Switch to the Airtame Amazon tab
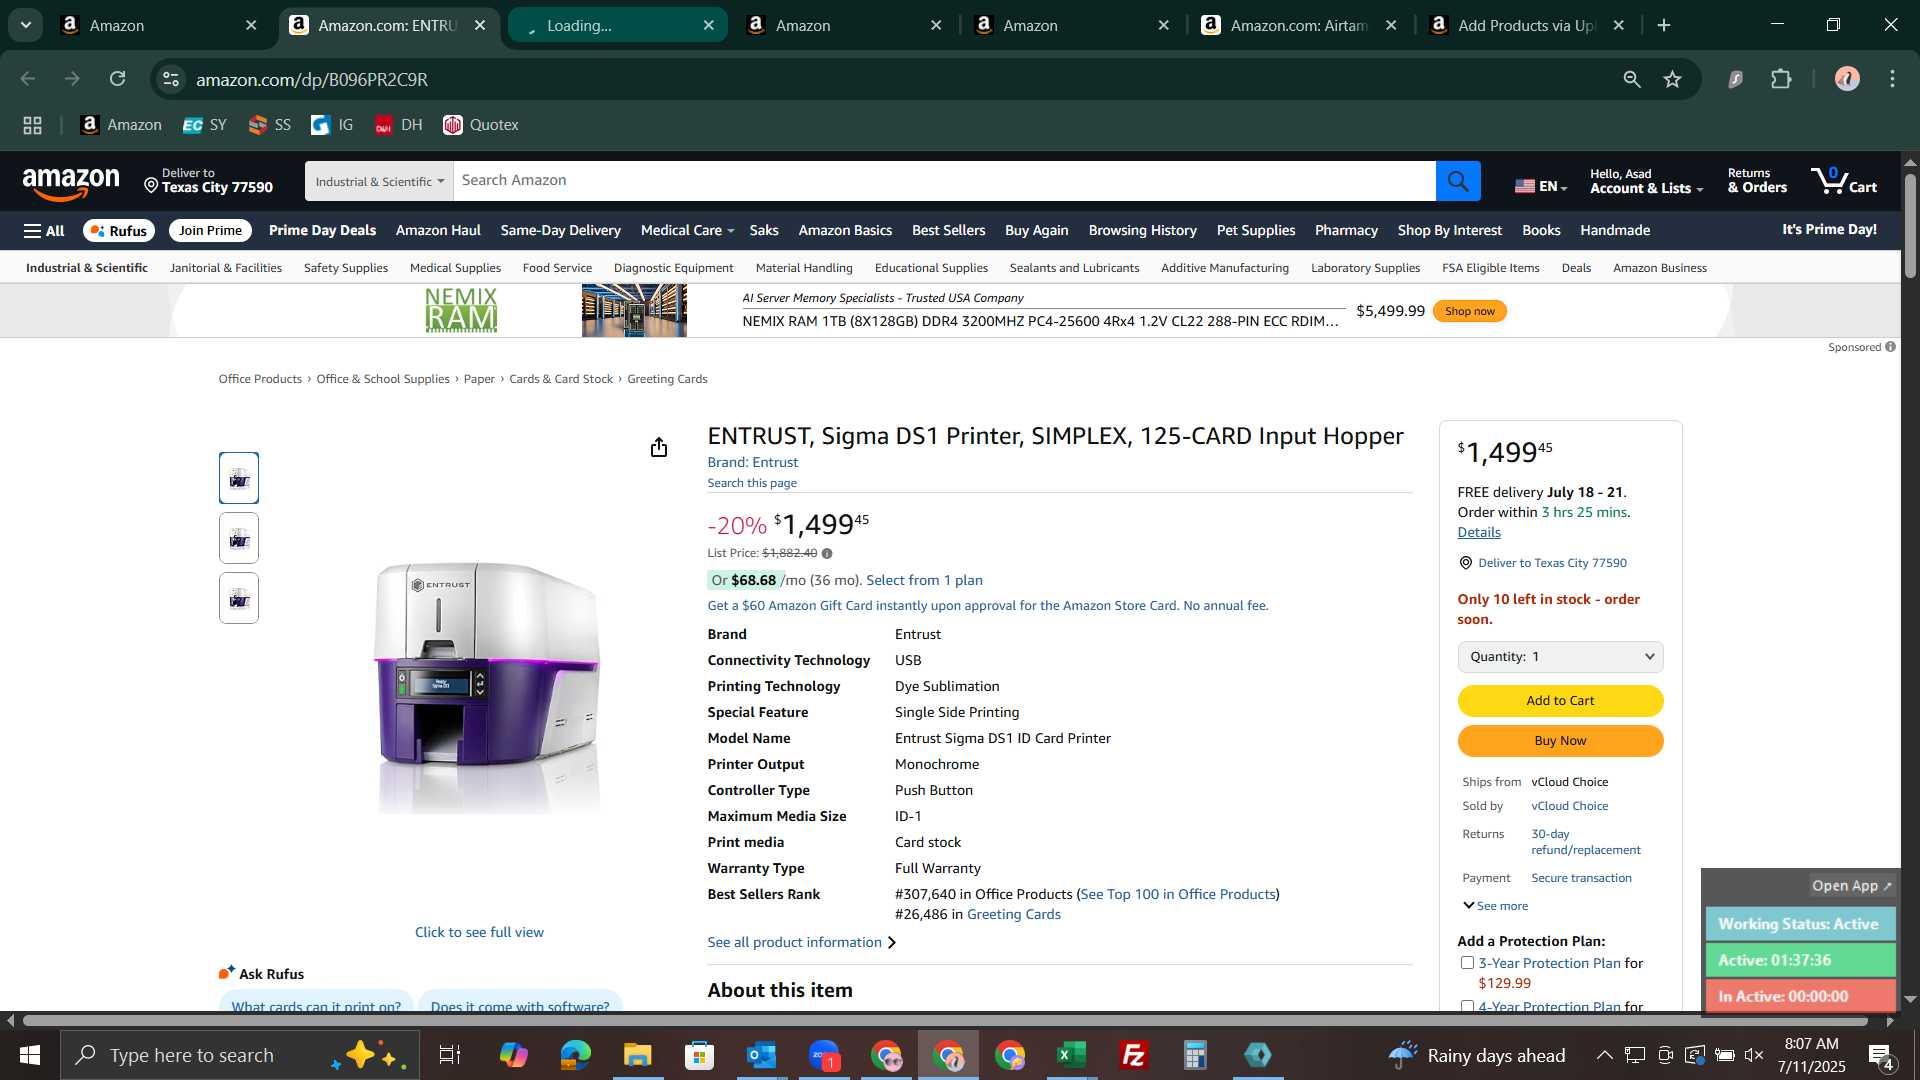Image resolution: width=1920 pixels, height=1080 pixels. coord(1299,25)
